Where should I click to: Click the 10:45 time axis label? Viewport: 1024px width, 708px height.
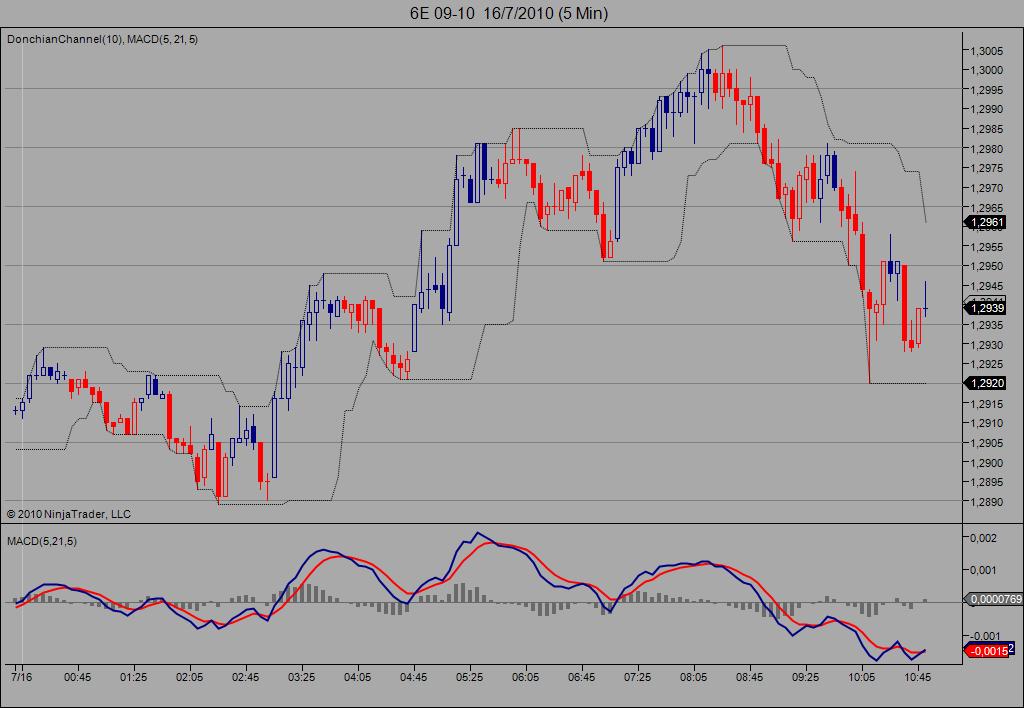tap(918, 677)
